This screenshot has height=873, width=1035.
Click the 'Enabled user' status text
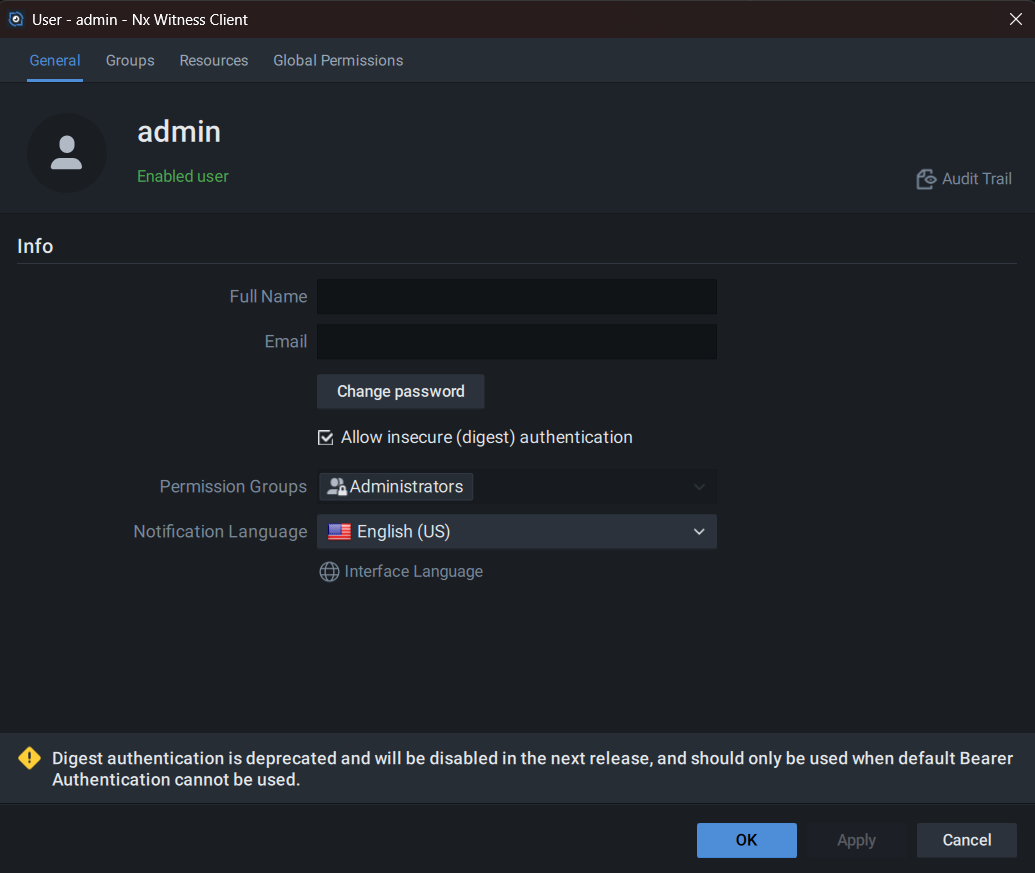point(183,176)
